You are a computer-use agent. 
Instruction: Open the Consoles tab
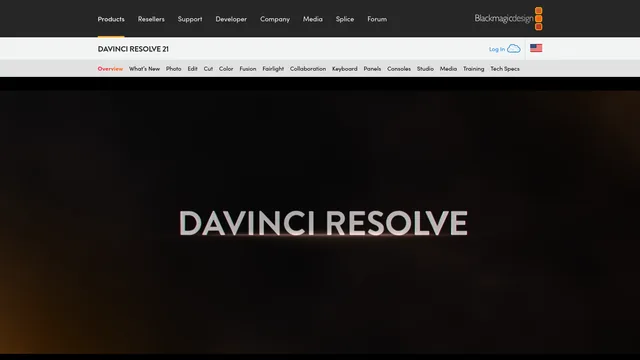tap(399, 69)
